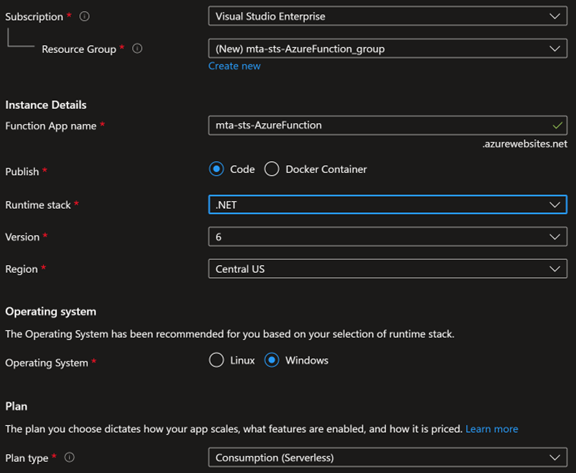Image resolution: width=576 pixels, height=473 pixels.
Task: Click the Subscription dropdown chevron arrow
Action: (555, 17)
